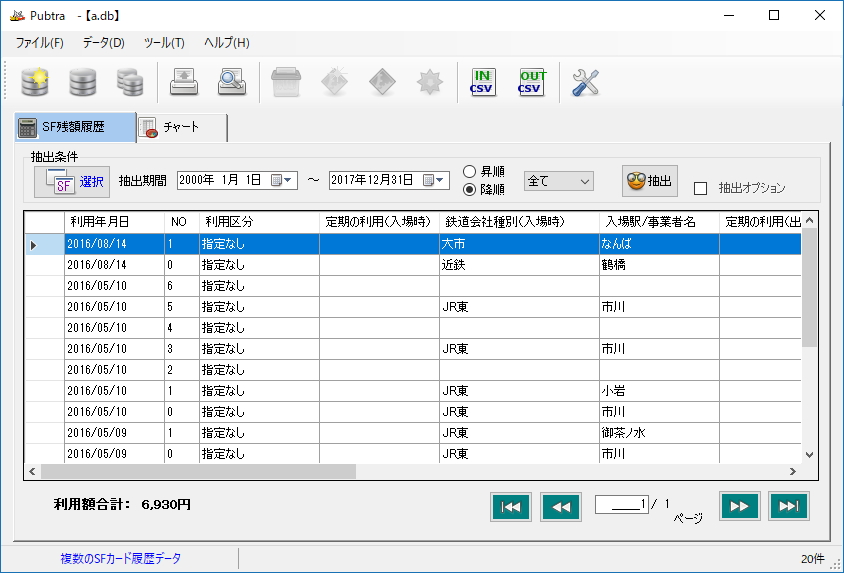Switch to the SF残額履歴 tab
This screenshot has width=844, height=573.
point(75,128)
